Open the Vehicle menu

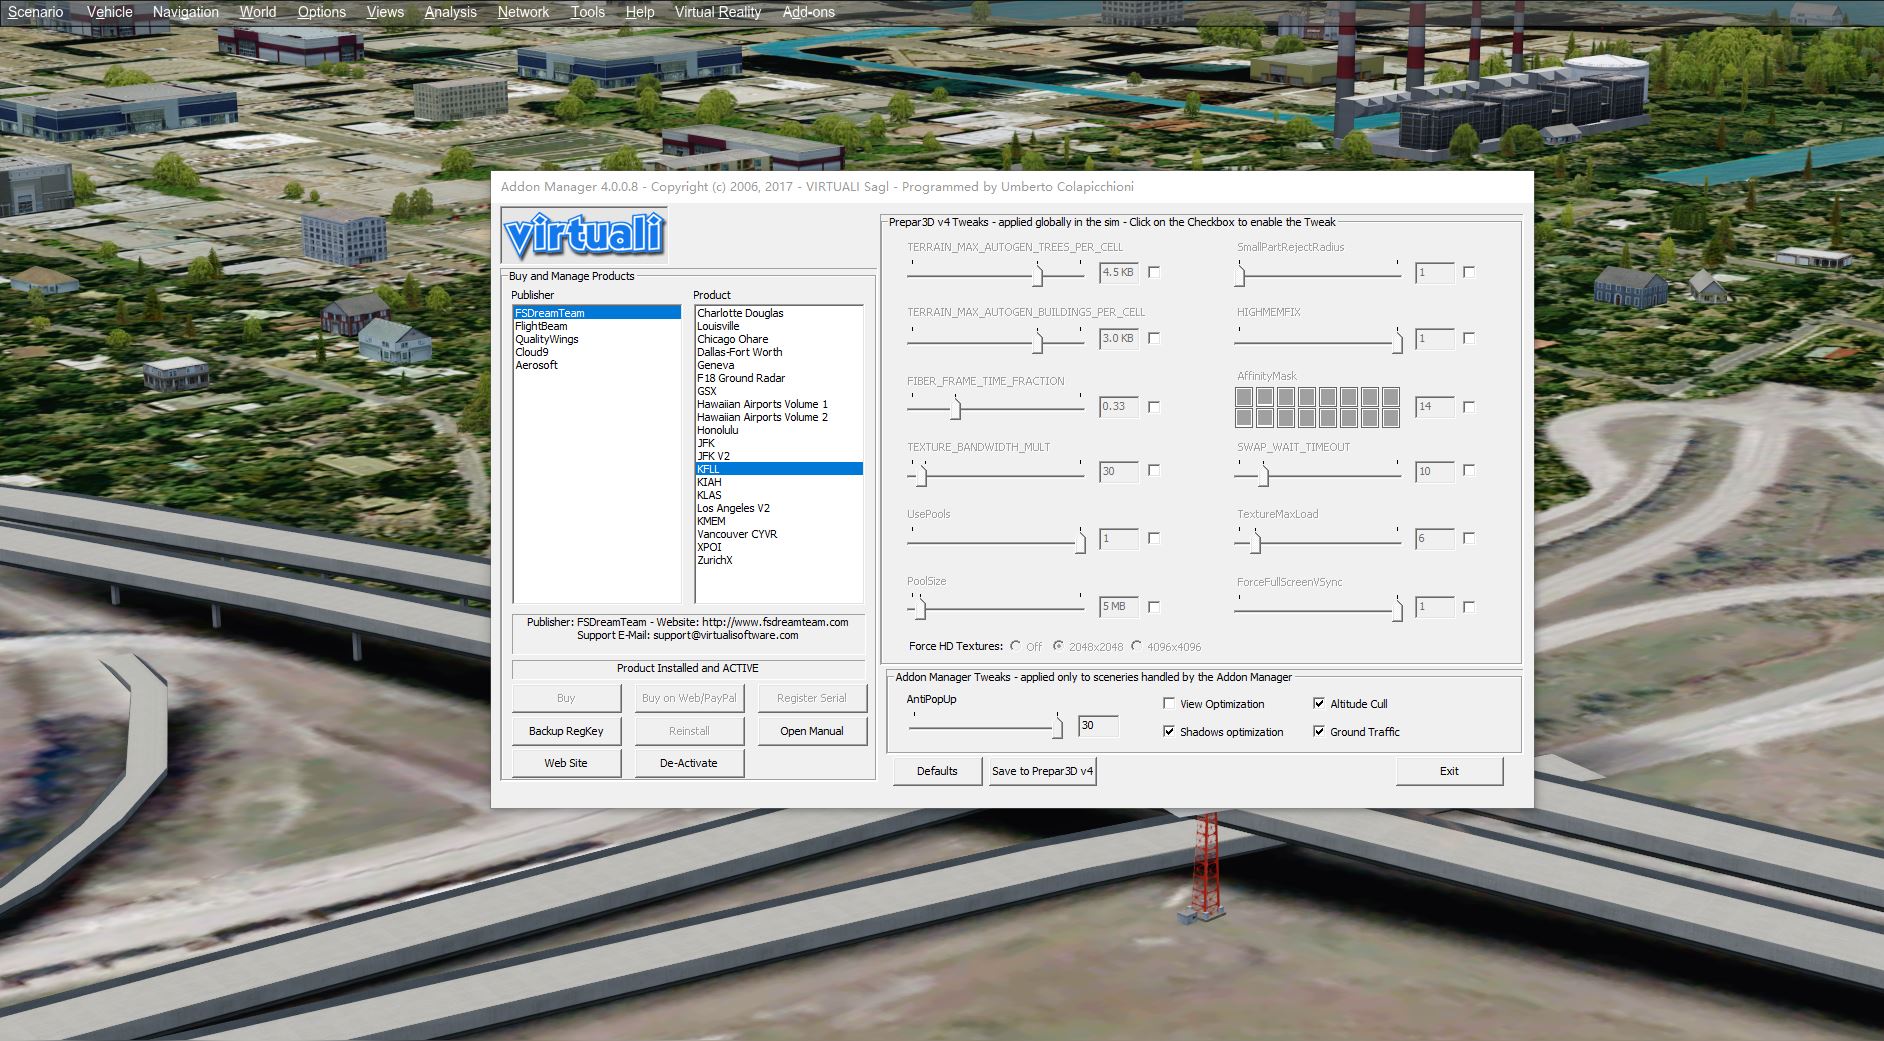(x=109, y=12)
